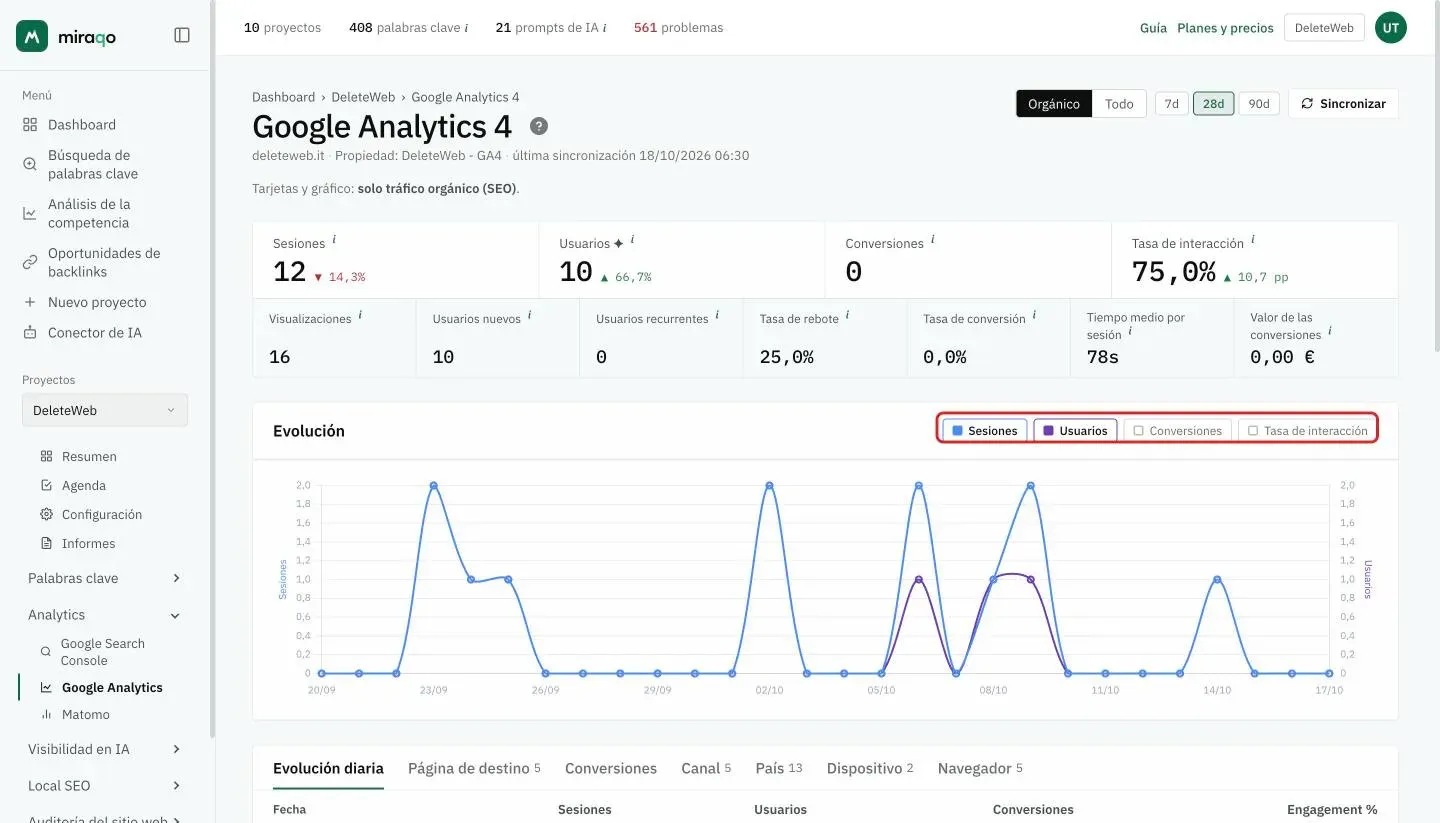
Task: Switch to the Página de destino tab
Action: click(x=474, y=768)
